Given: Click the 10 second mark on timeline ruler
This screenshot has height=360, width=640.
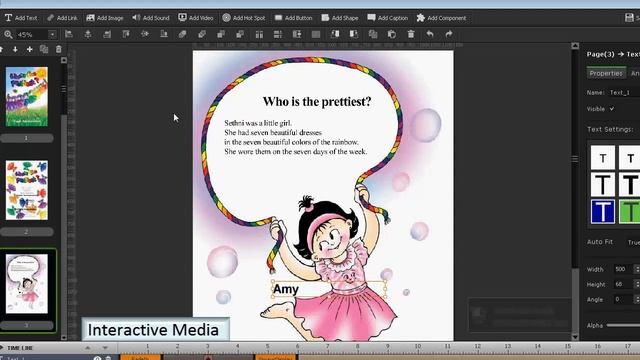Looking at the screenshot, I should point(418,347).
